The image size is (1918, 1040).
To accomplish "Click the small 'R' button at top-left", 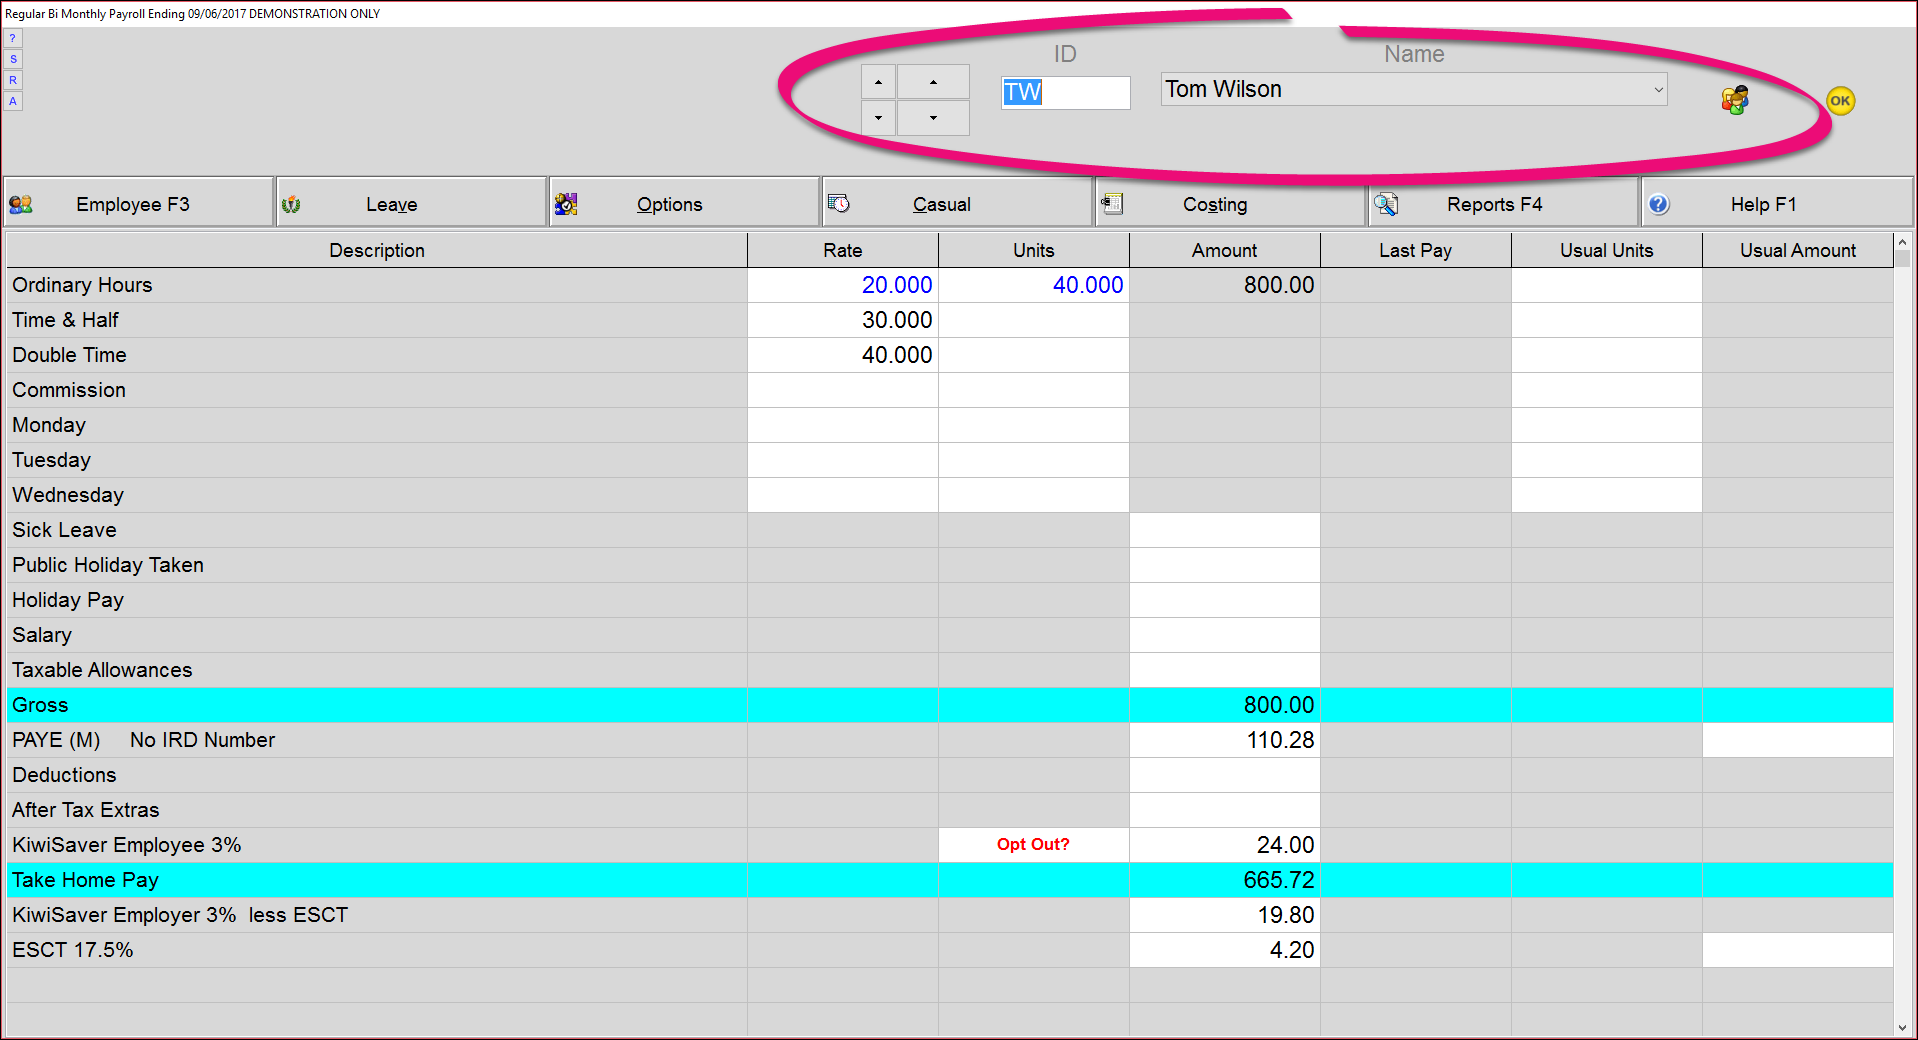I will tap(13, 80).
